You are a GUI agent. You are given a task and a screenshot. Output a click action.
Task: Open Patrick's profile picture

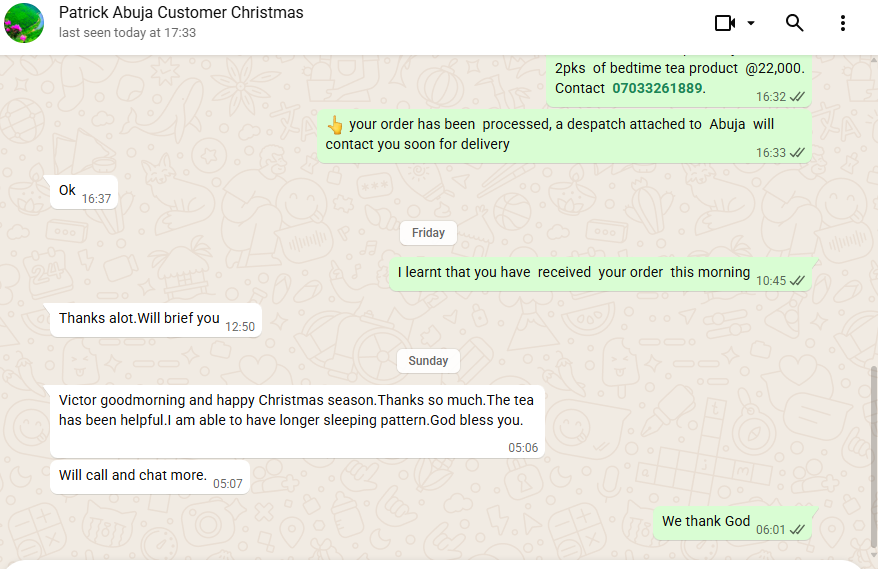24,23
